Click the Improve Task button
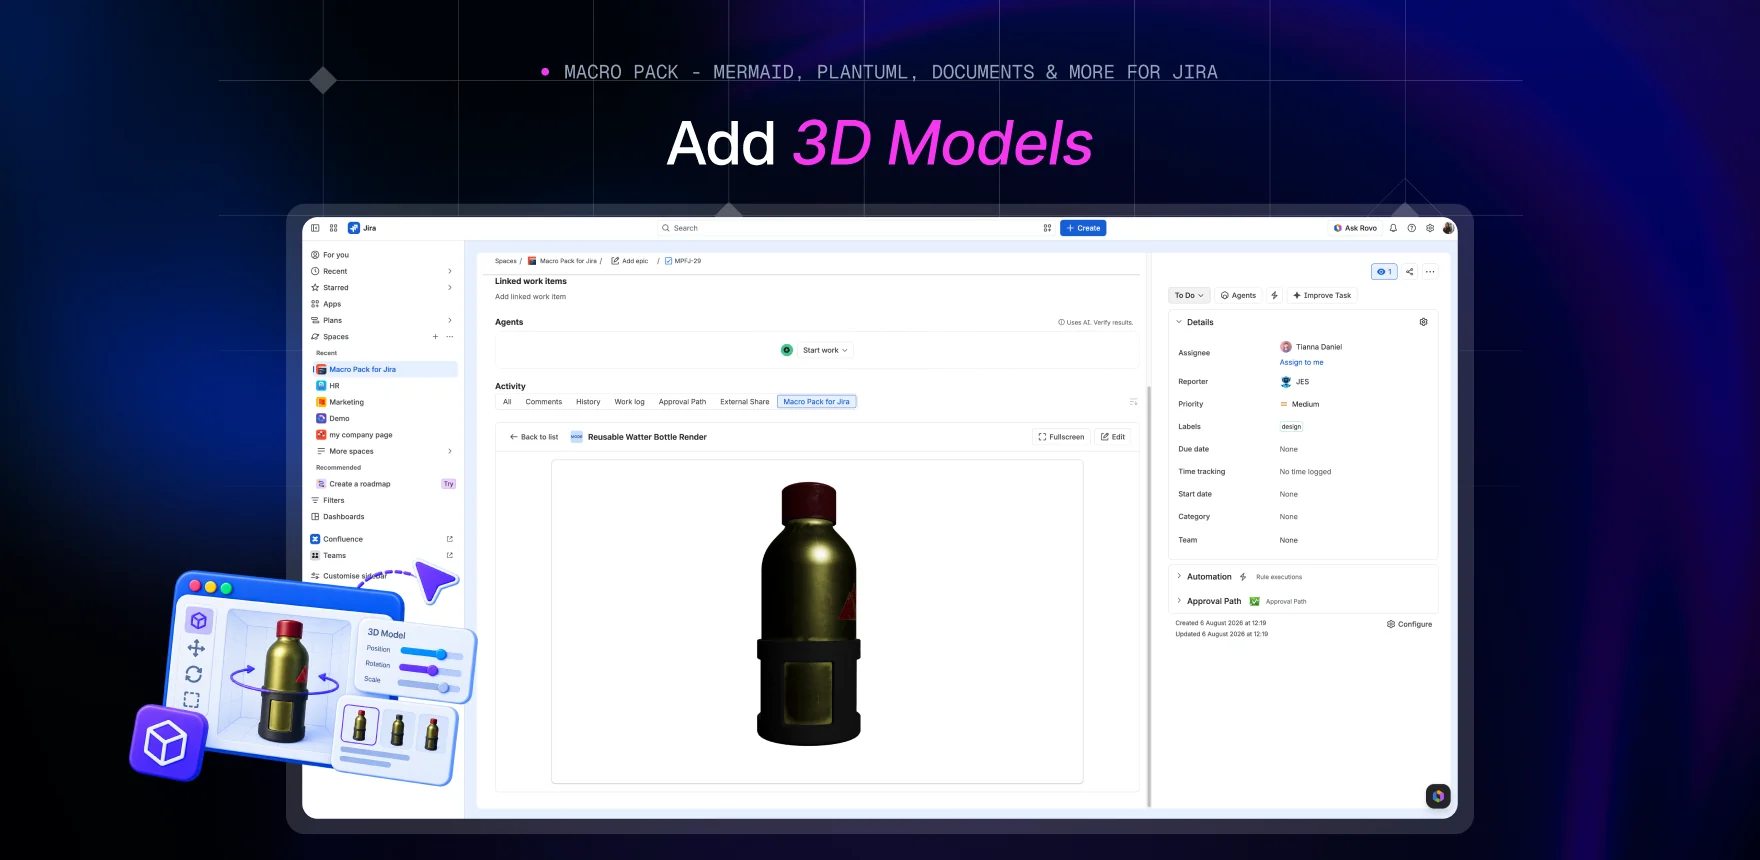 (x=1322, y=295)
